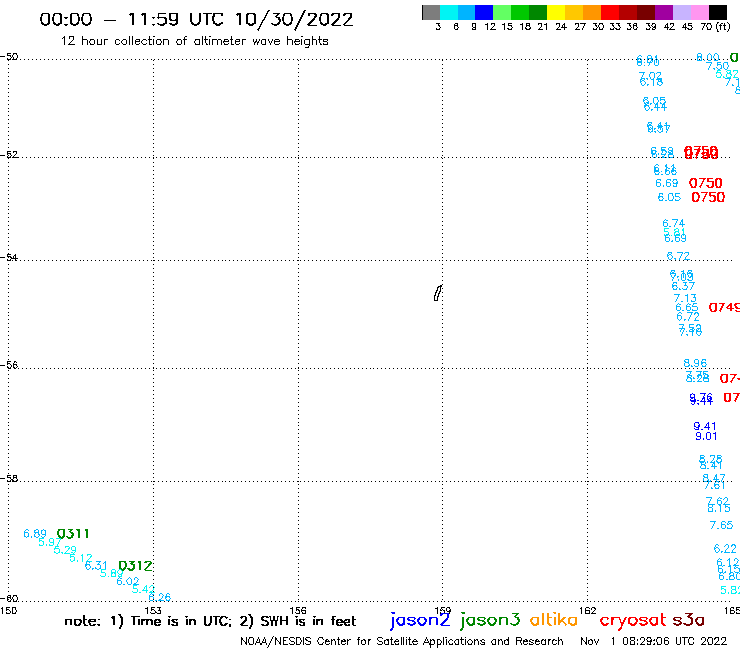This screenshot has width=740, height=650.
Task: Click the pink swatch in the color scale
Action: pyautogui.click(x=699, y=12)
